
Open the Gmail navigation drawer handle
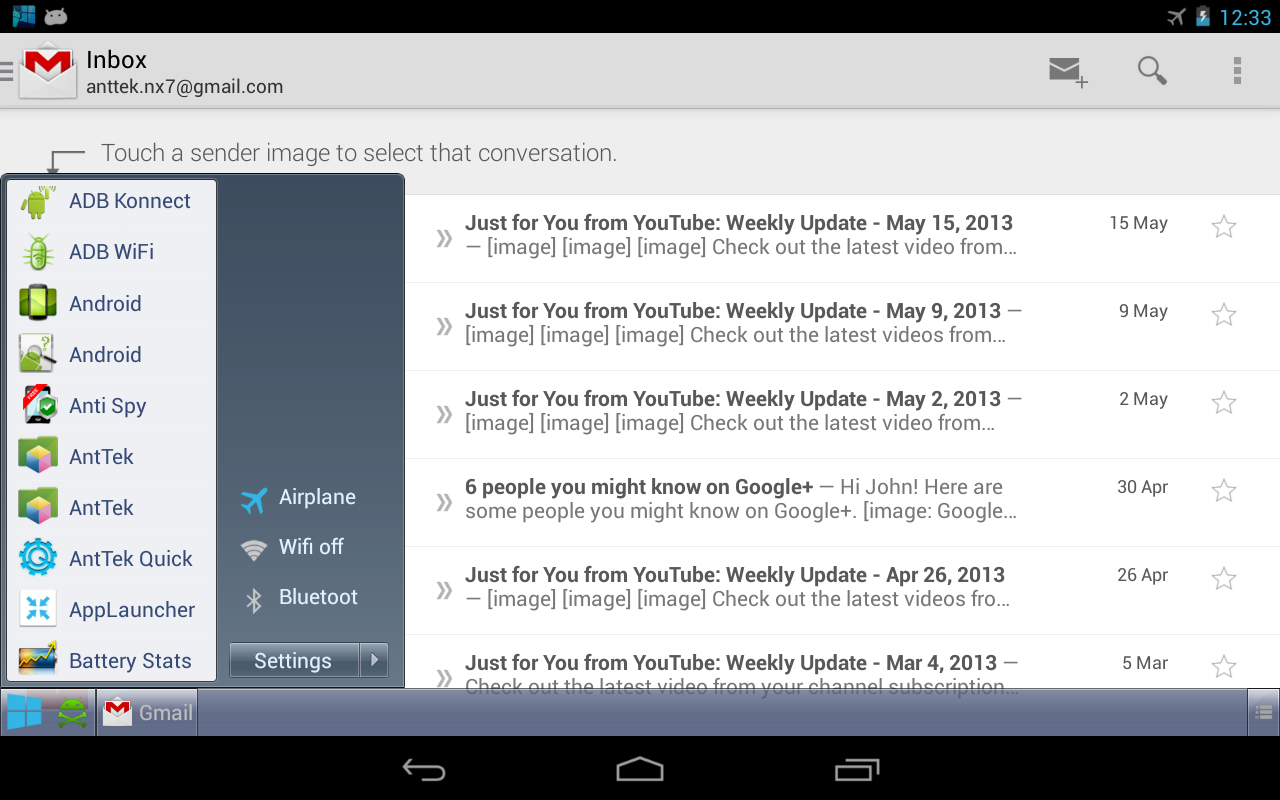[x=6, y=71]
